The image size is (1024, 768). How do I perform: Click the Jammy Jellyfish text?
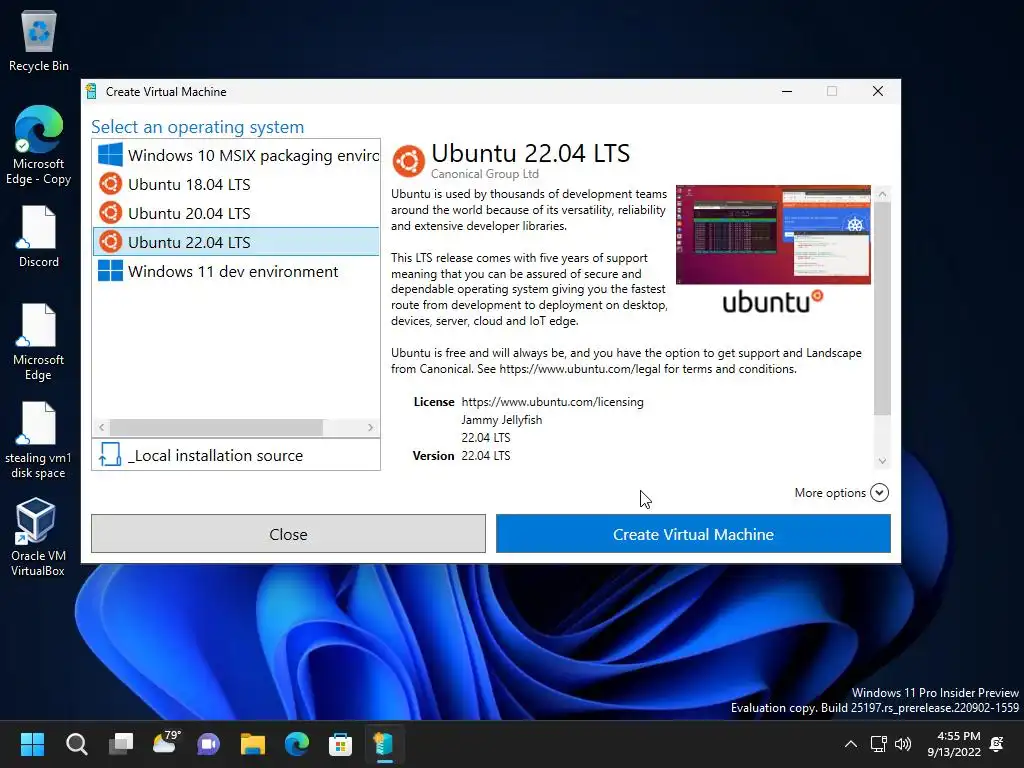pyautogui.click(x=502, y=419)
